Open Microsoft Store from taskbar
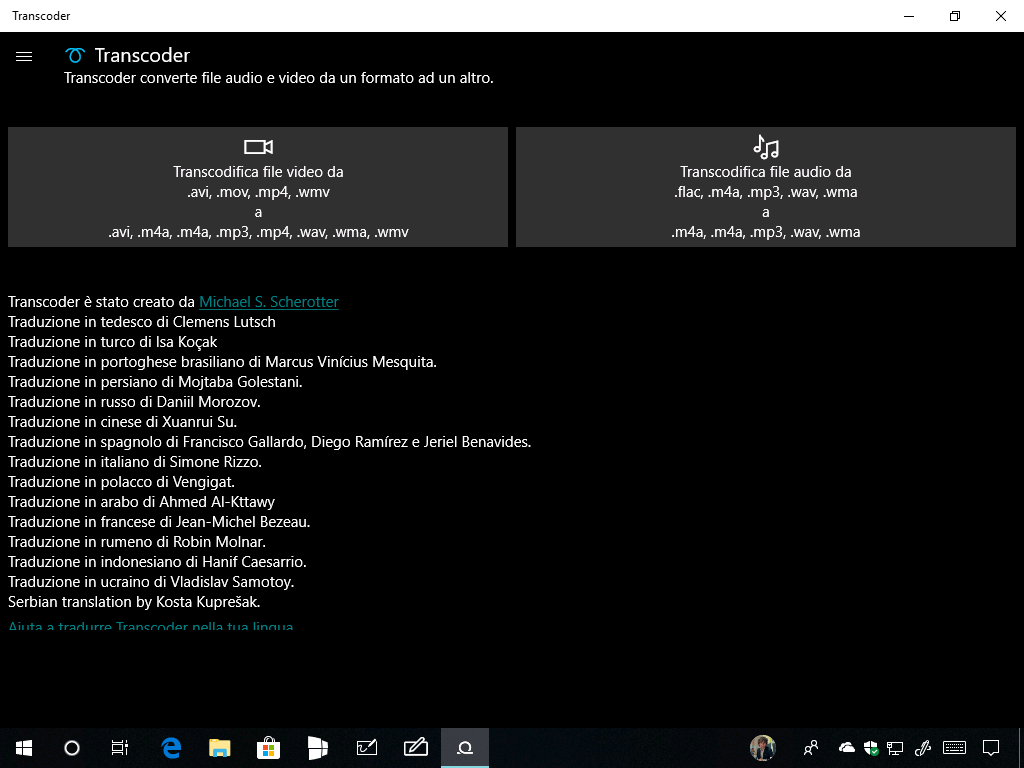 (x=268, y=748)
